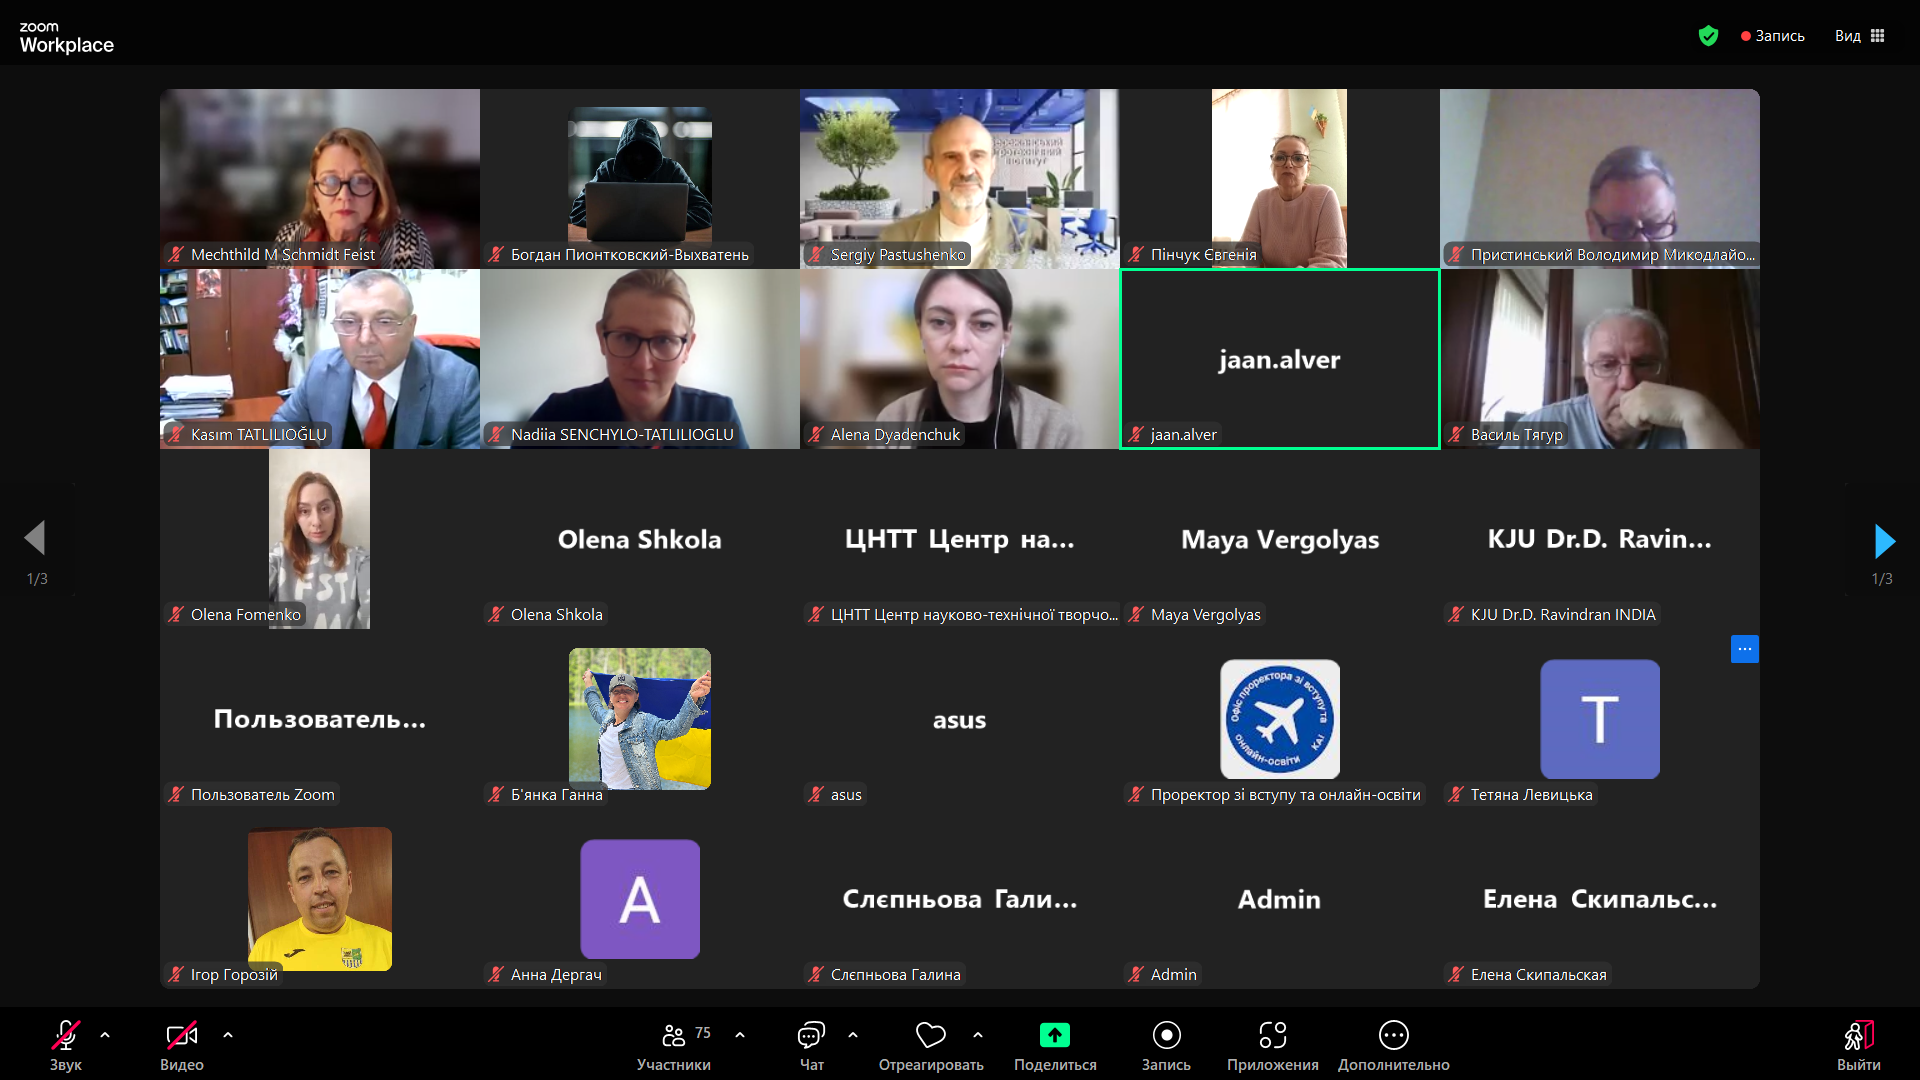Click the green Поделиться share screen button
Viewport: 1920px width, 1080px height.
point(1054,1036)
